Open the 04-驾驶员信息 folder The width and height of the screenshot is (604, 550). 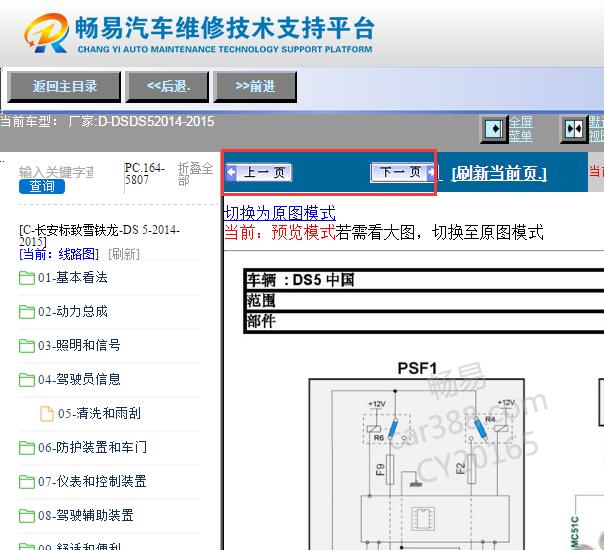79,379
